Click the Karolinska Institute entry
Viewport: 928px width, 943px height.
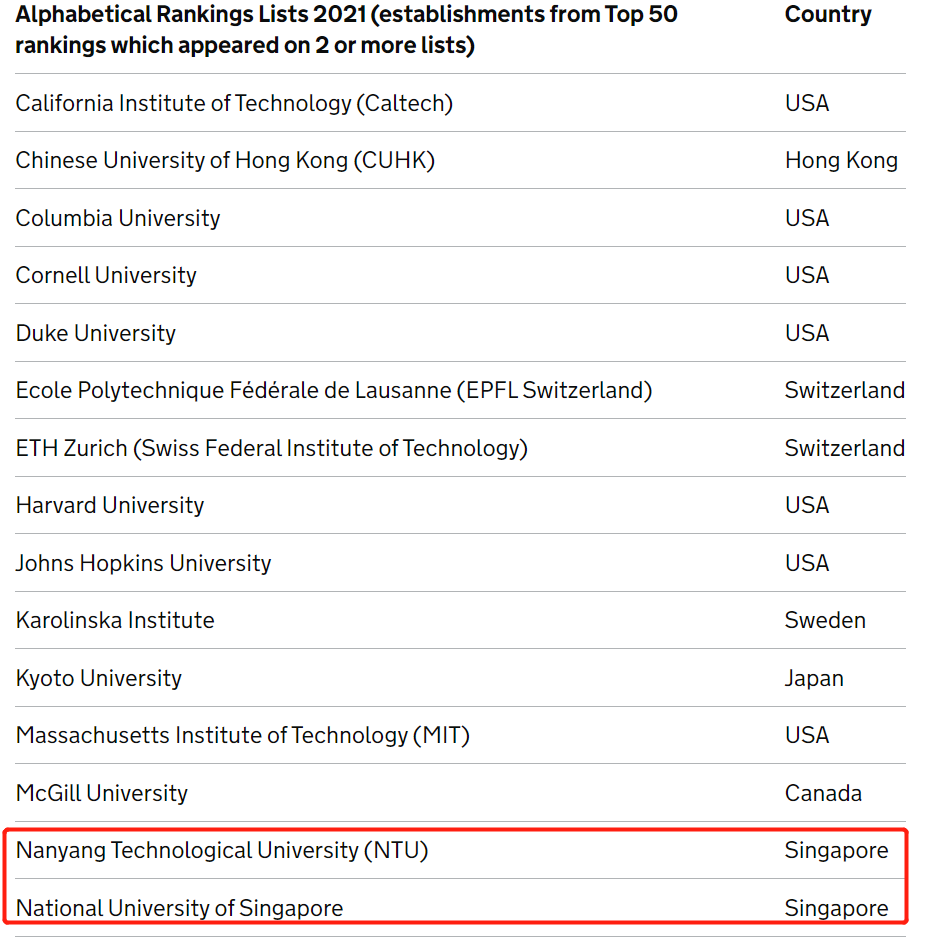pos(115,620)
